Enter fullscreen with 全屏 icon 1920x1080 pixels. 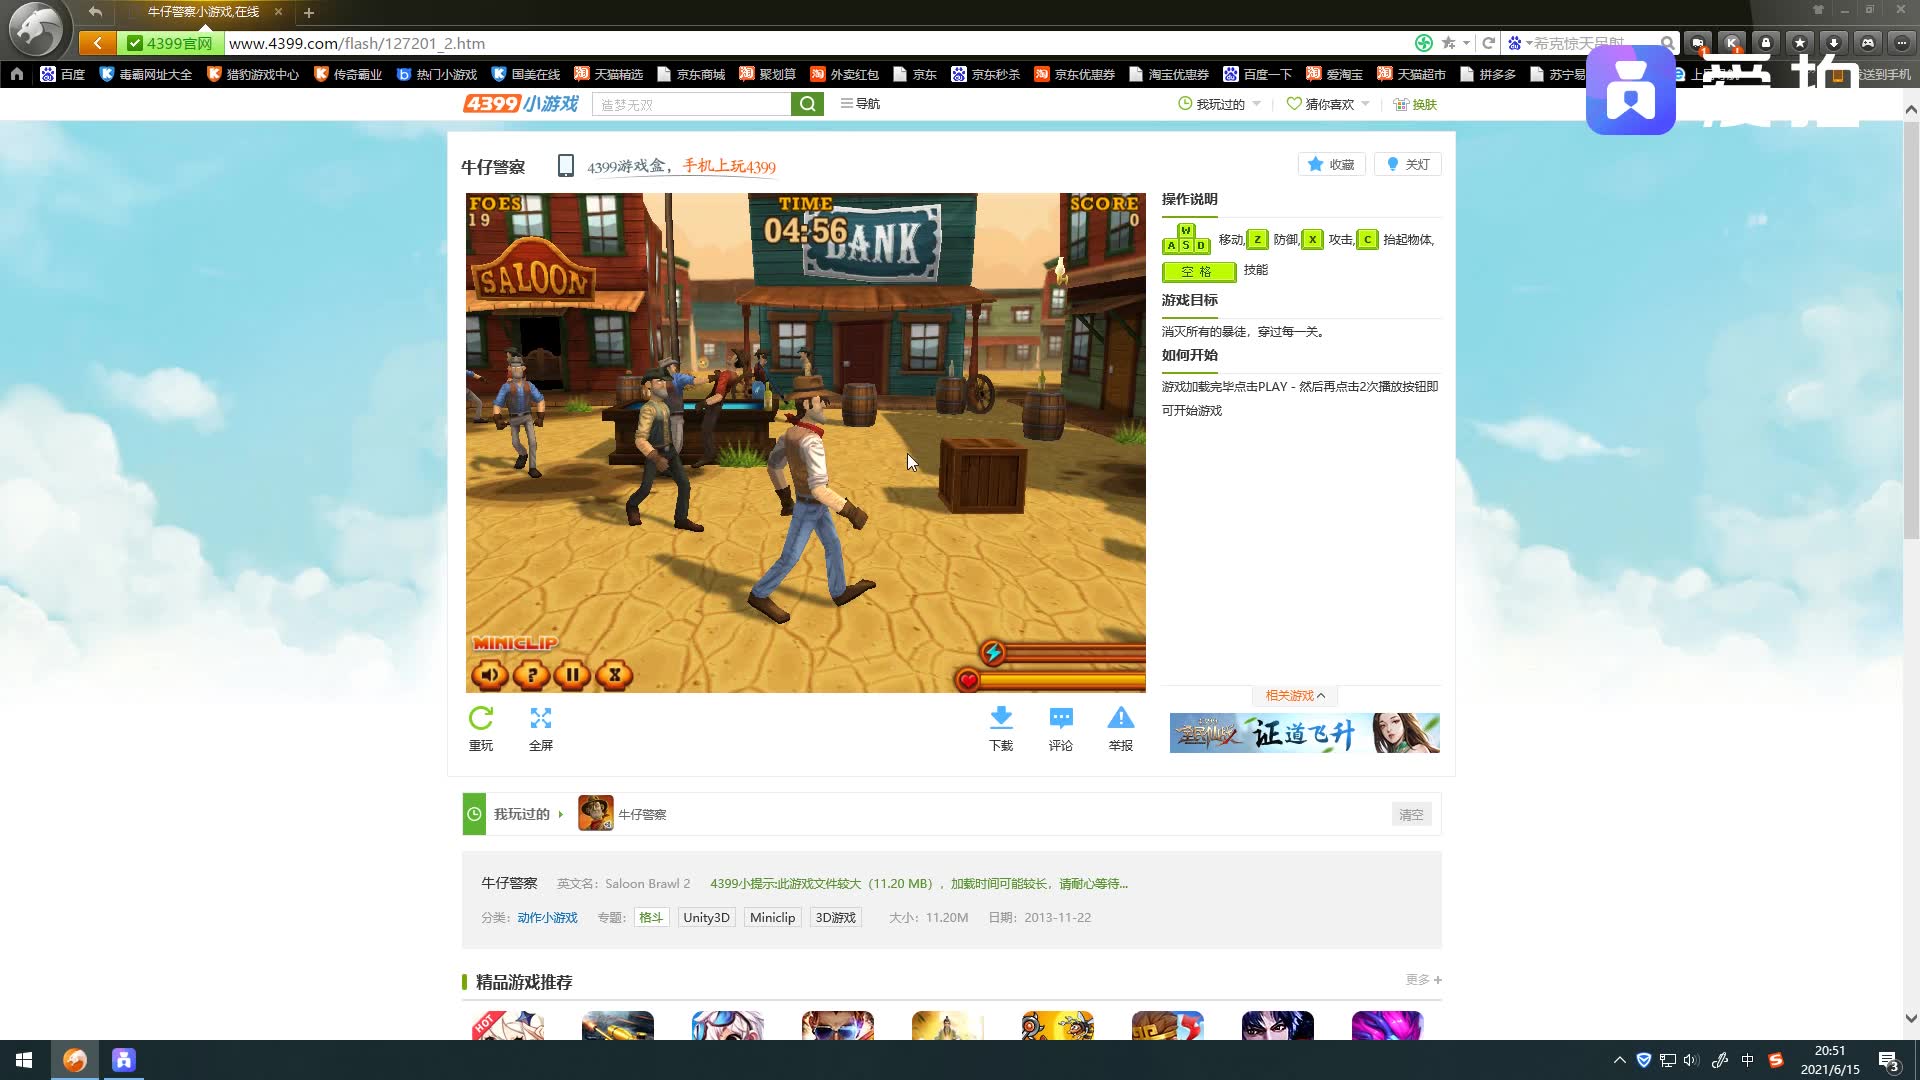click(x=541, y=718)
